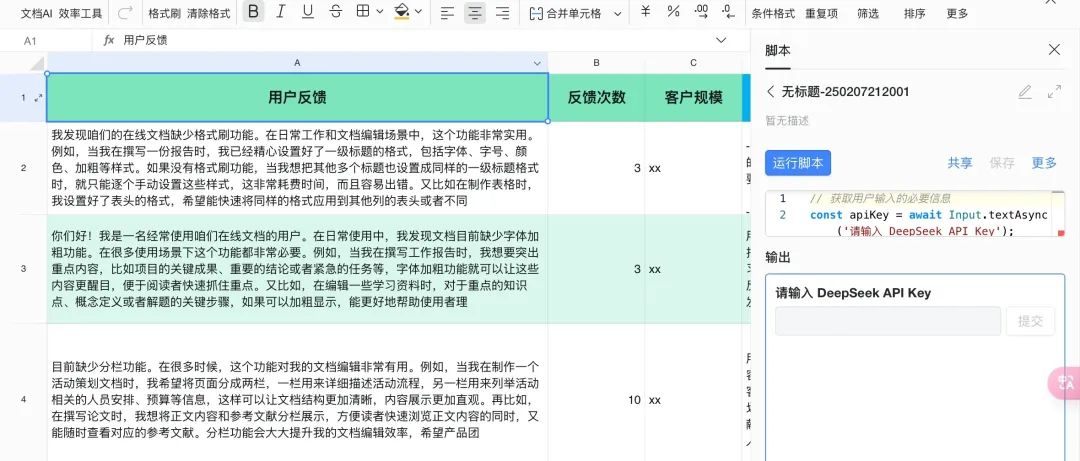1080x461 pixels.
Task: Select column C header
Action: pos(694,63)
